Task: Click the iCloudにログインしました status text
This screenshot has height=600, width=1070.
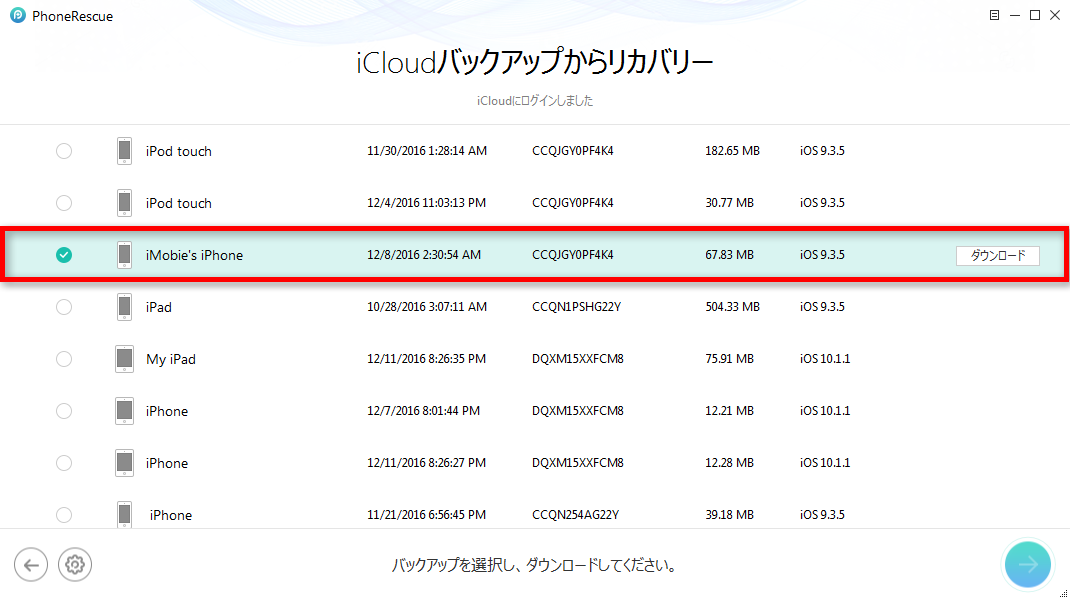Action: [535, 101]
